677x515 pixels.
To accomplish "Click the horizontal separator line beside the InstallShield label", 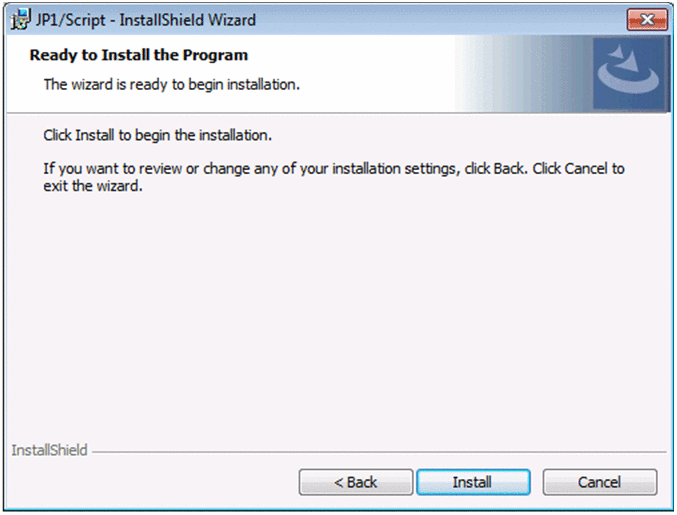I will [x=380, y=451].
